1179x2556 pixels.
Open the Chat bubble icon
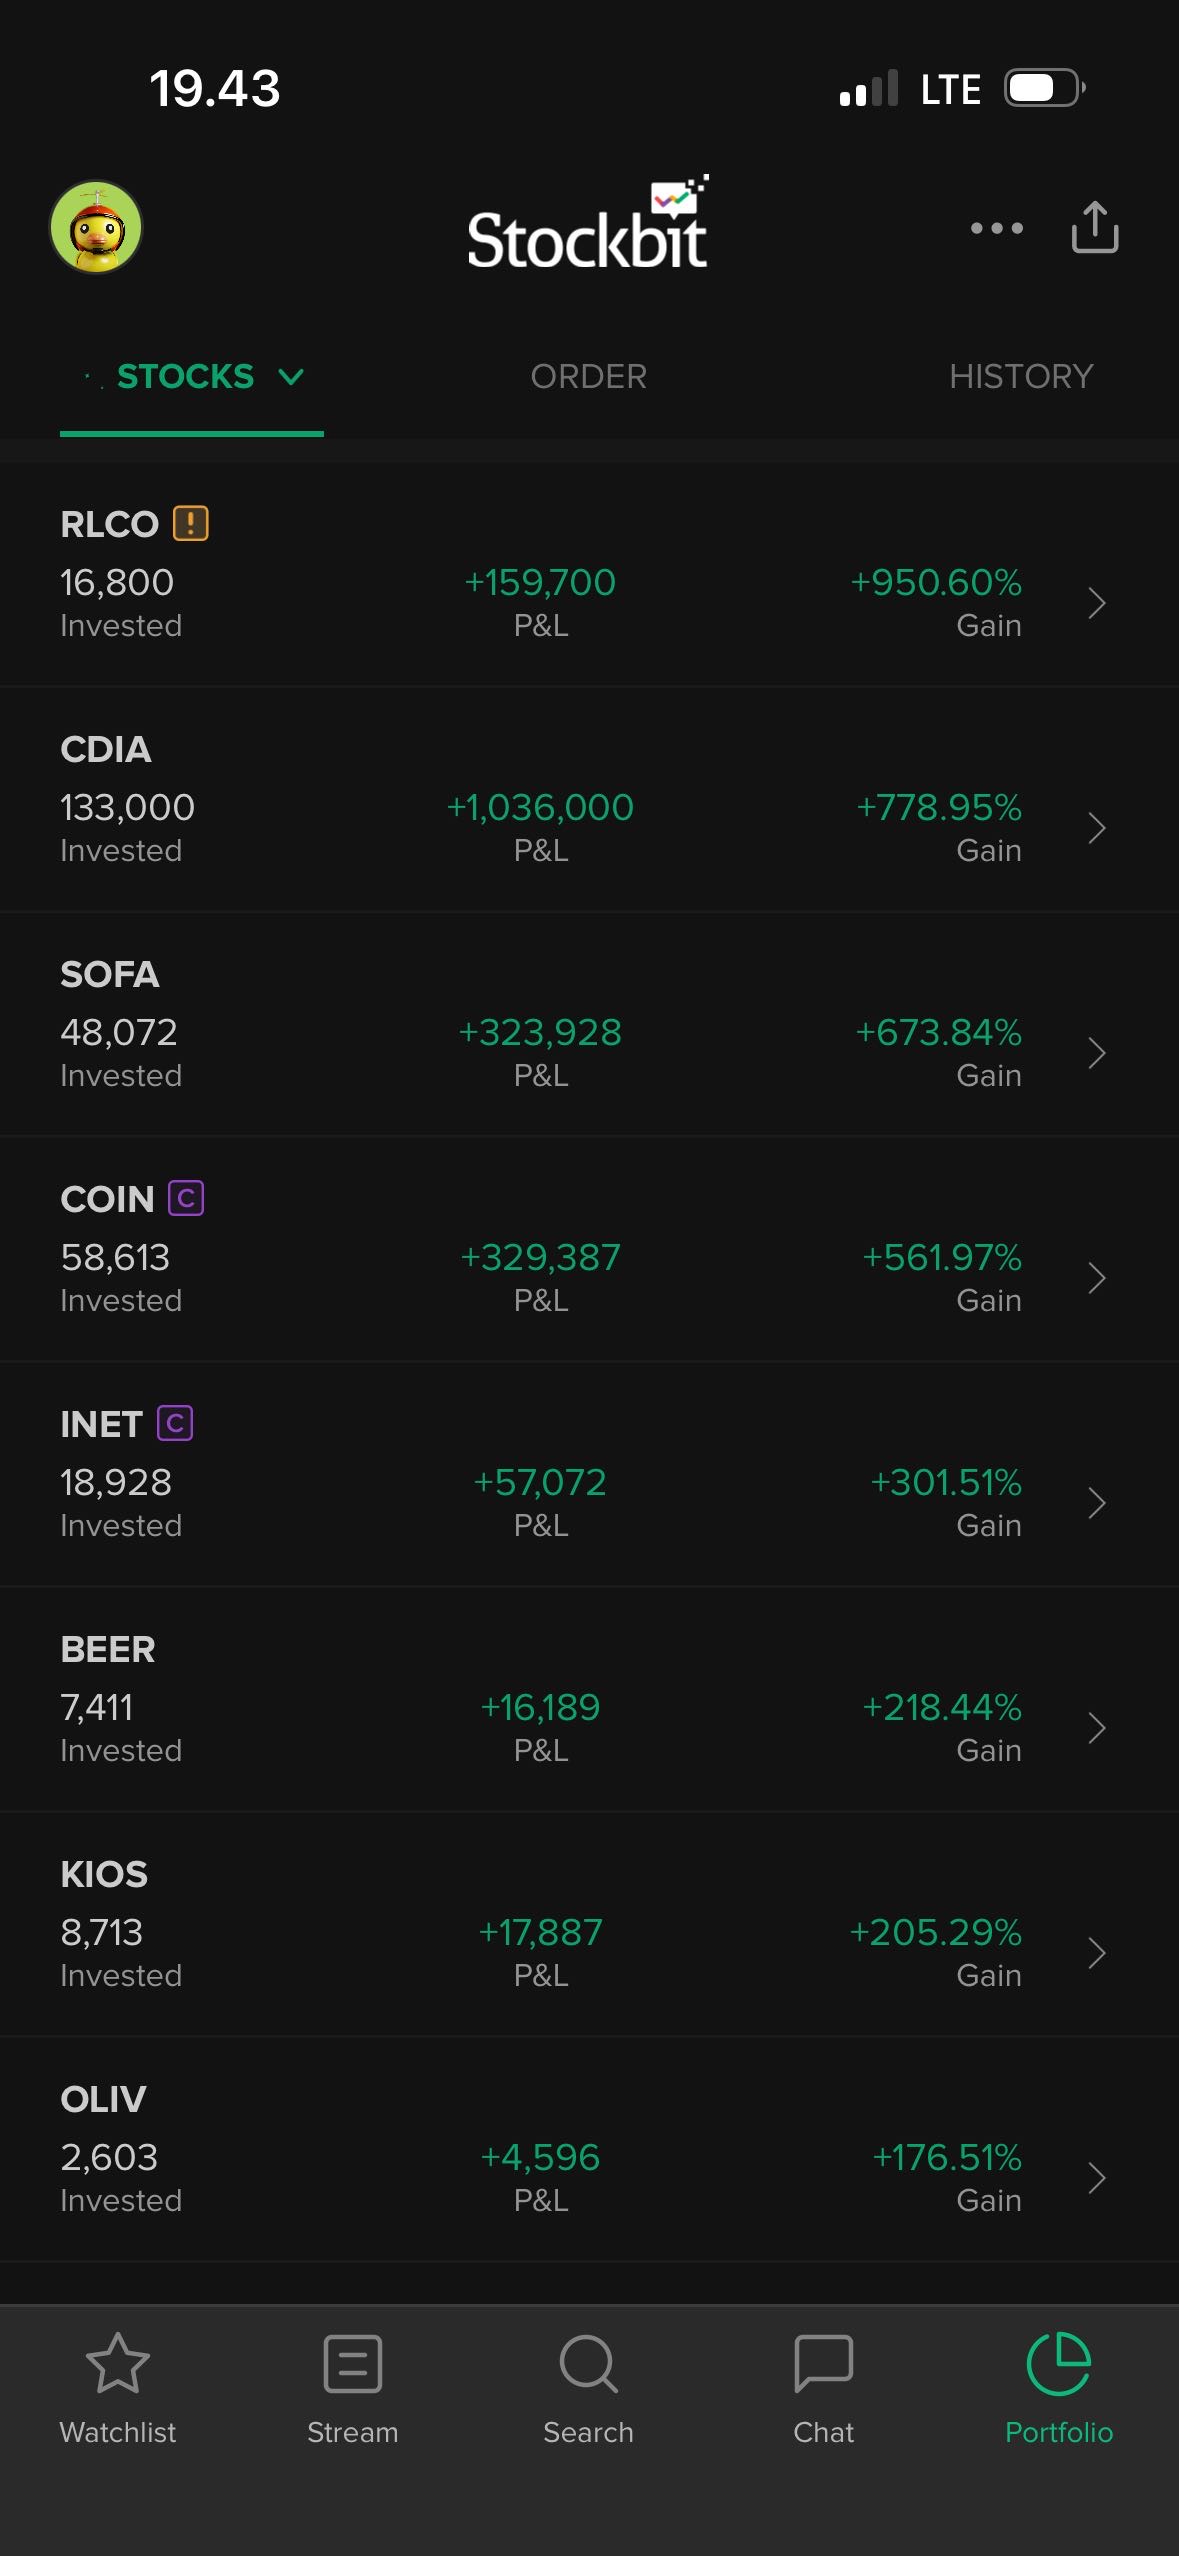(823, 2365)
